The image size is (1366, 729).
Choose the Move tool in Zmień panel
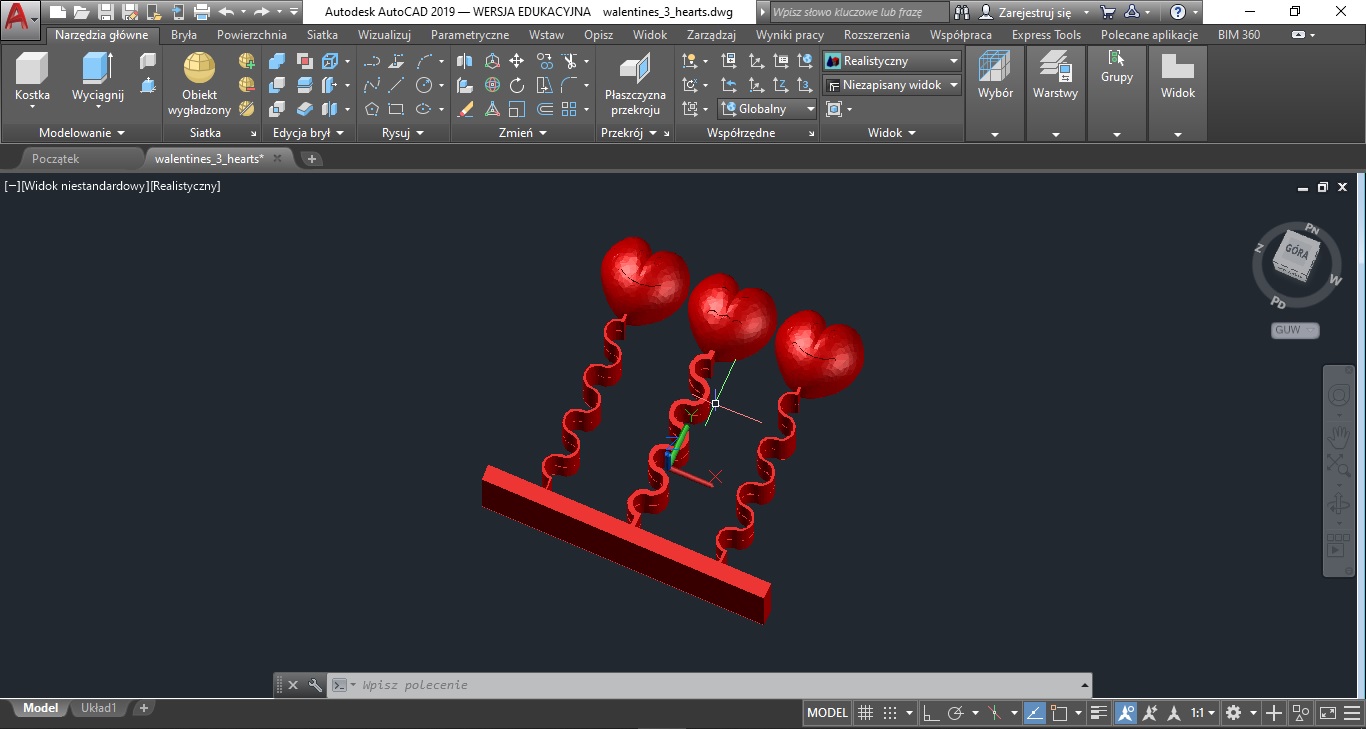click(517, 61)
